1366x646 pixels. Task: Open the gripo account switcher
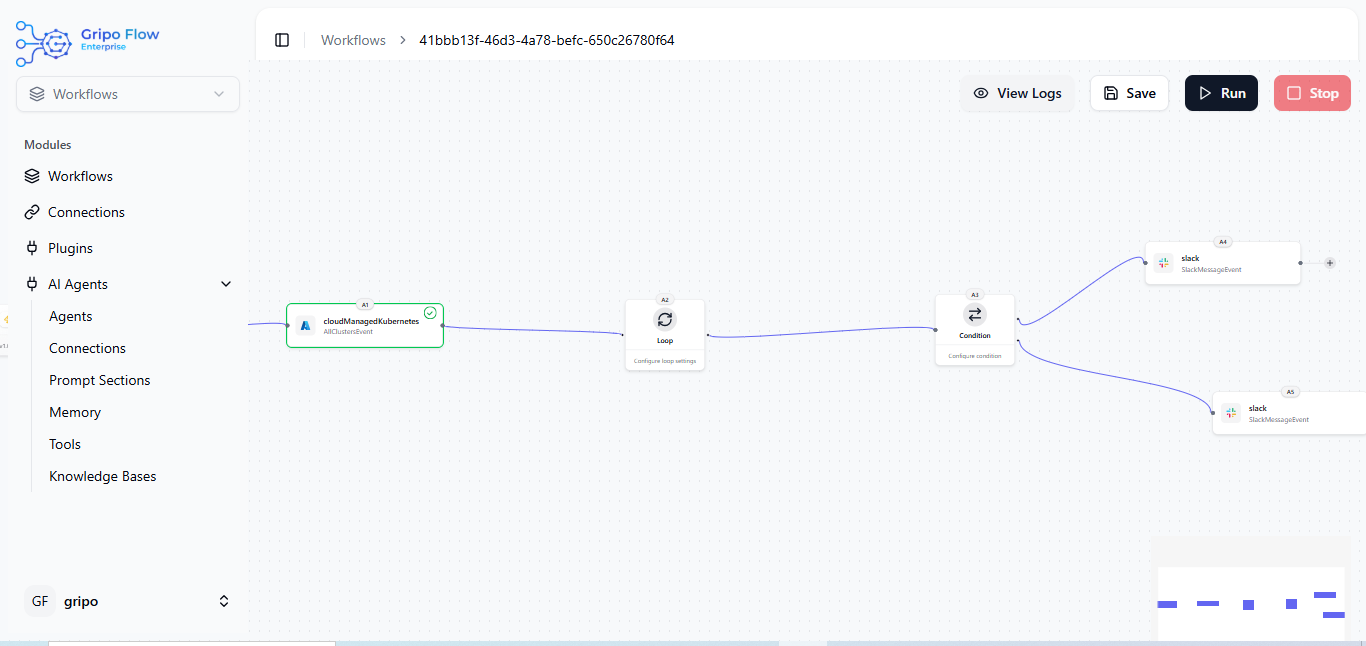coord(128,601)
